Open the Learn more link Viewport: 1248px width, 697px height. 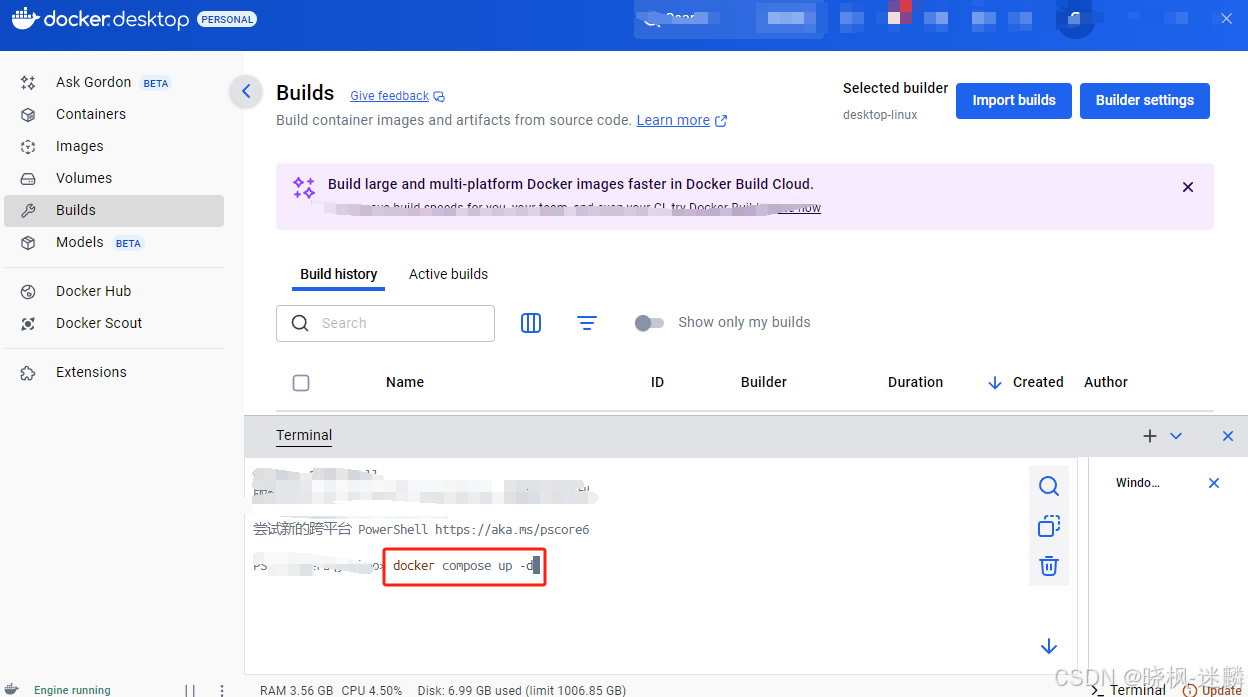pyautogui.click(x=673, y=120)
